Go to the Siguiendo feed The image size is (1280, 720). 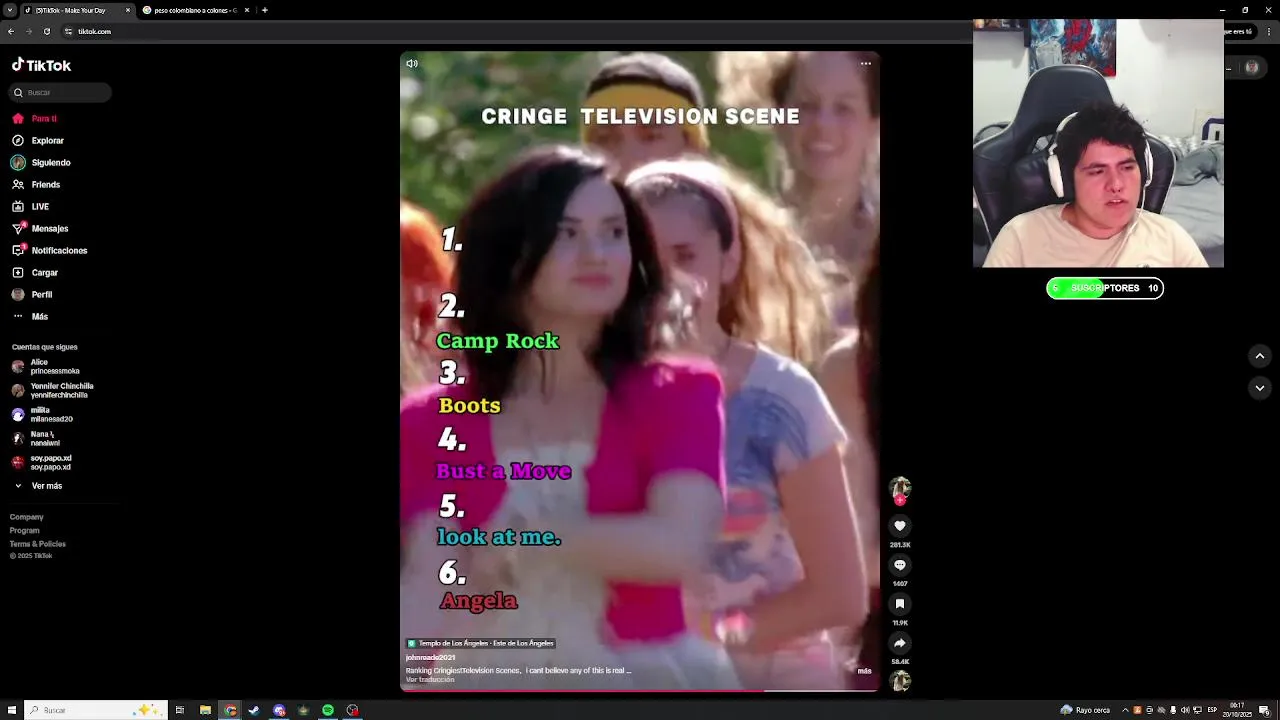[41, 162]
